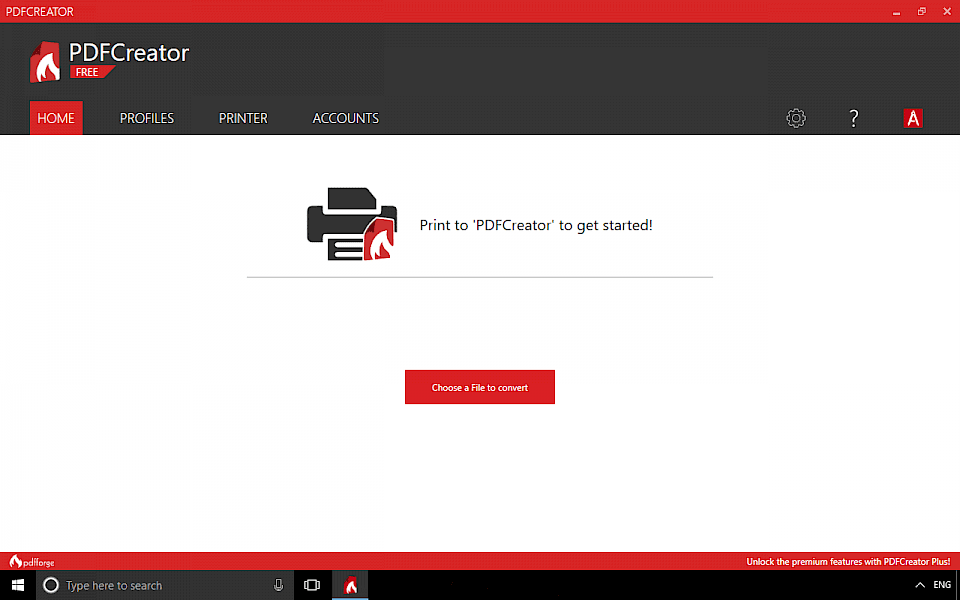This screenshot has width=960, height=600.
Task: Go to the PRINTER tab
Action: tap(243, 118)
